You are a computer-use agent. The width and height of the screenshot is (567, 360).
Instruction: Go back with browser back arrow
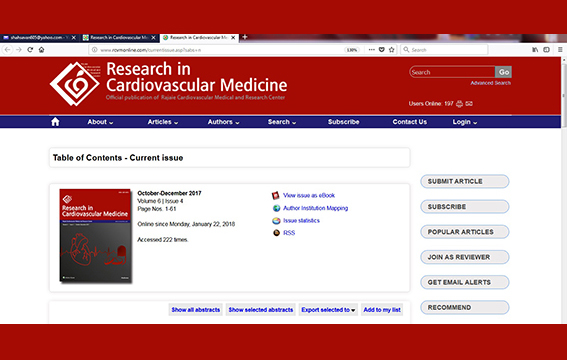click(8, 50)
